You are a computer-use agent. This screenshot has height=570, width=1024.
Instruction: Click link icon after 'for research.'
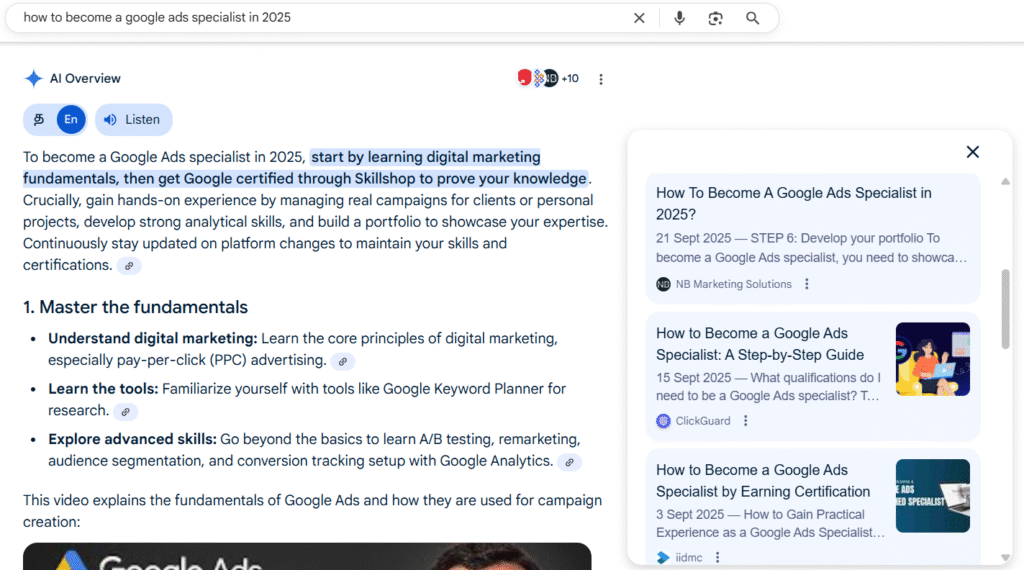pos(125,412)
